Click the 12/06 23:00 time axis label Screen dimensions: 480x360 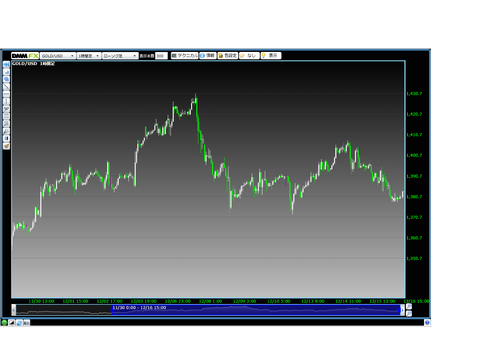tap(178, 301)
